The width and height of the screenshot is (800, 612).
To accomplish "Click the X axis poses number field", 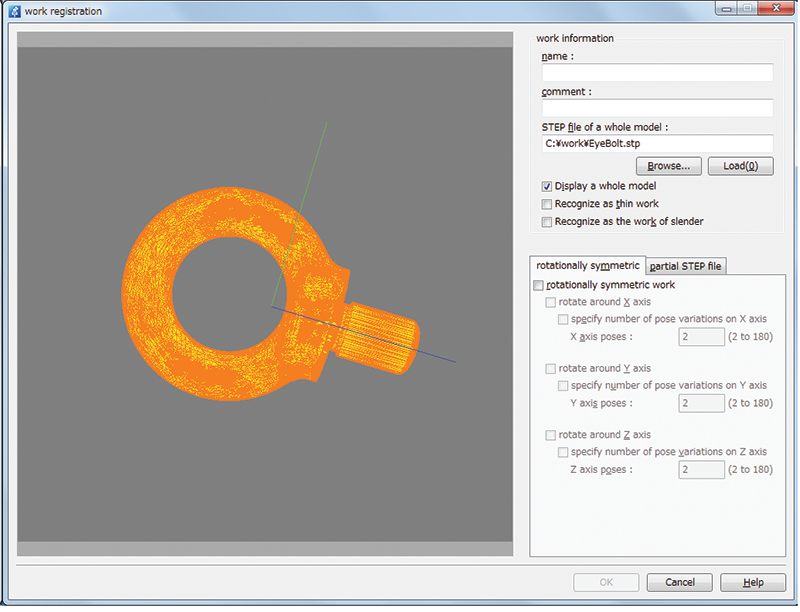I will click(701, 337).
